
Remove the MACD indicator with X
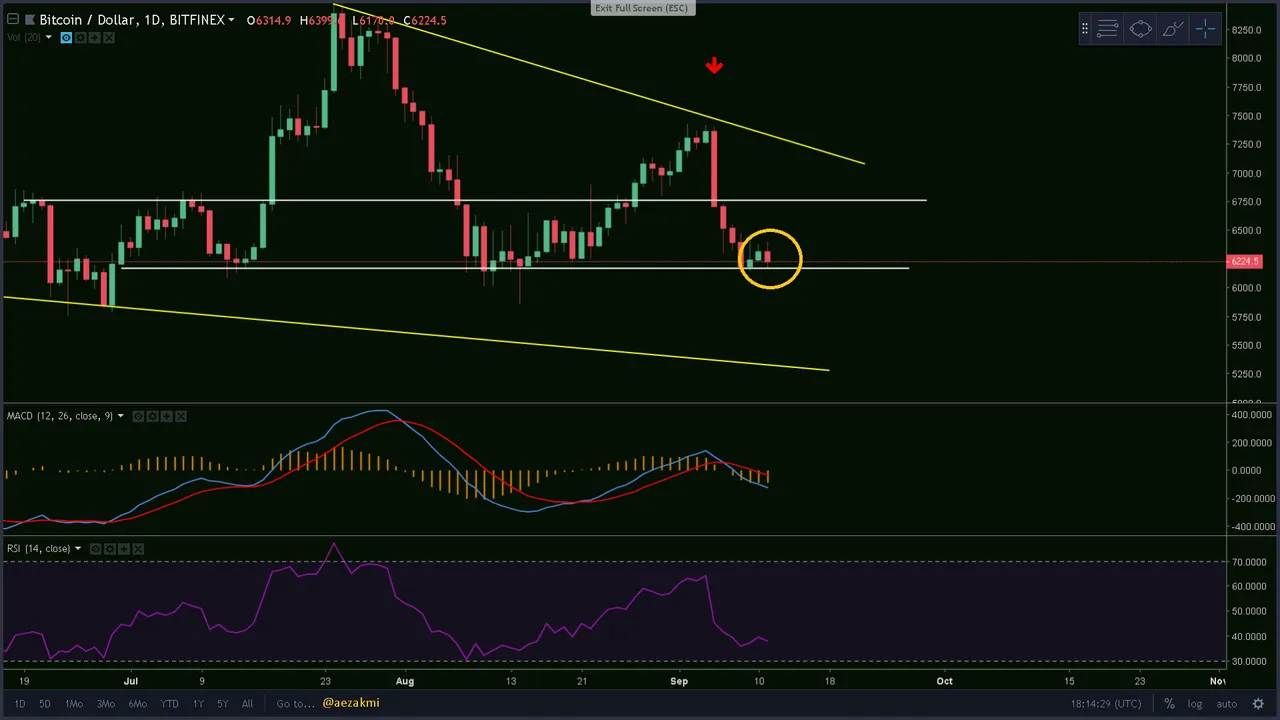click(x=181, y=416)
